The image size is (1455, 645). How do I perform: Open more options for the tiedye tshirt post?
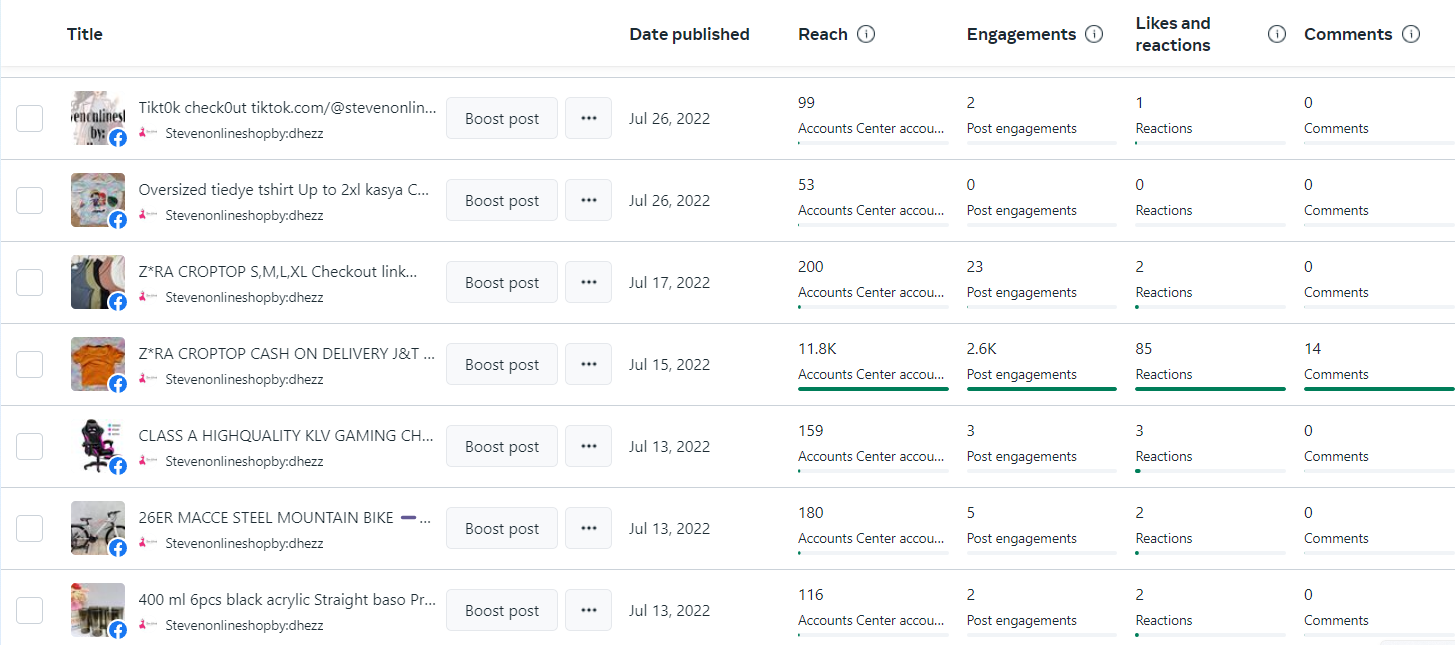588,200
